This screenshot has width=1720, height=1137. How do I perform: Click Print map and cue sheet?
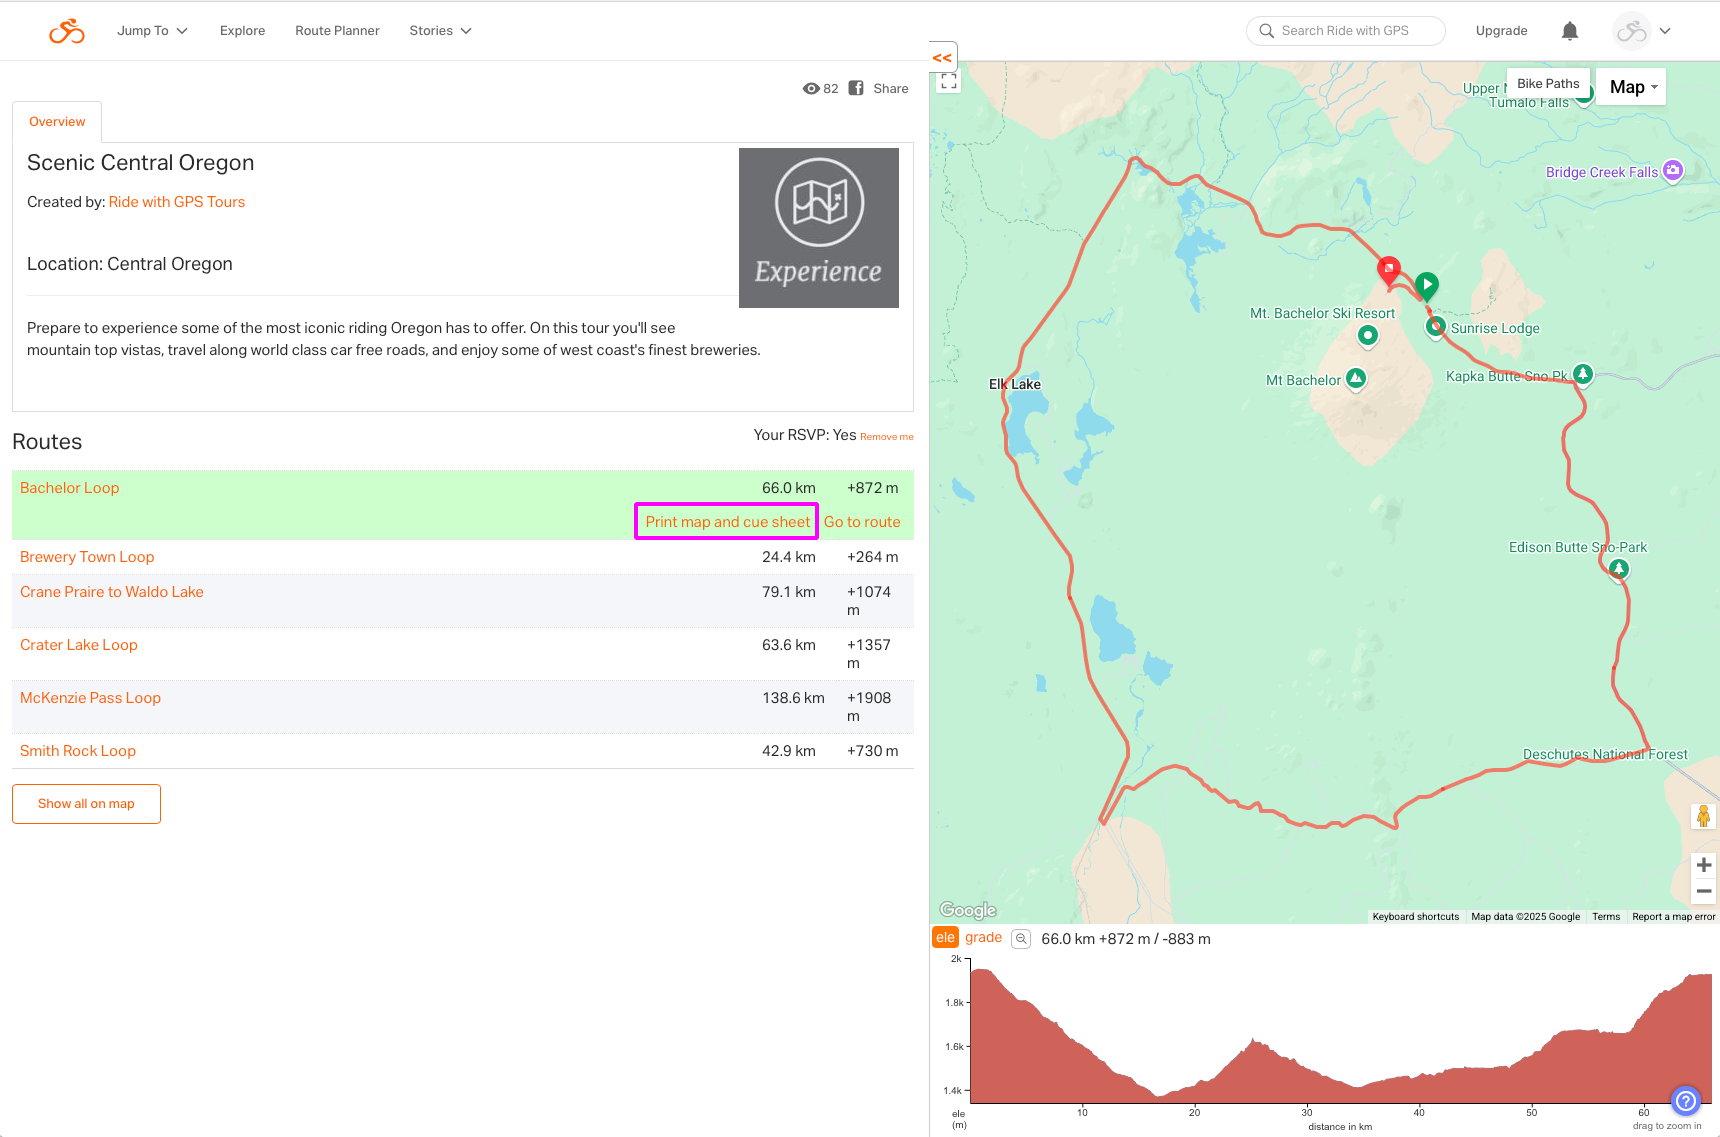(x=727, y=522)
